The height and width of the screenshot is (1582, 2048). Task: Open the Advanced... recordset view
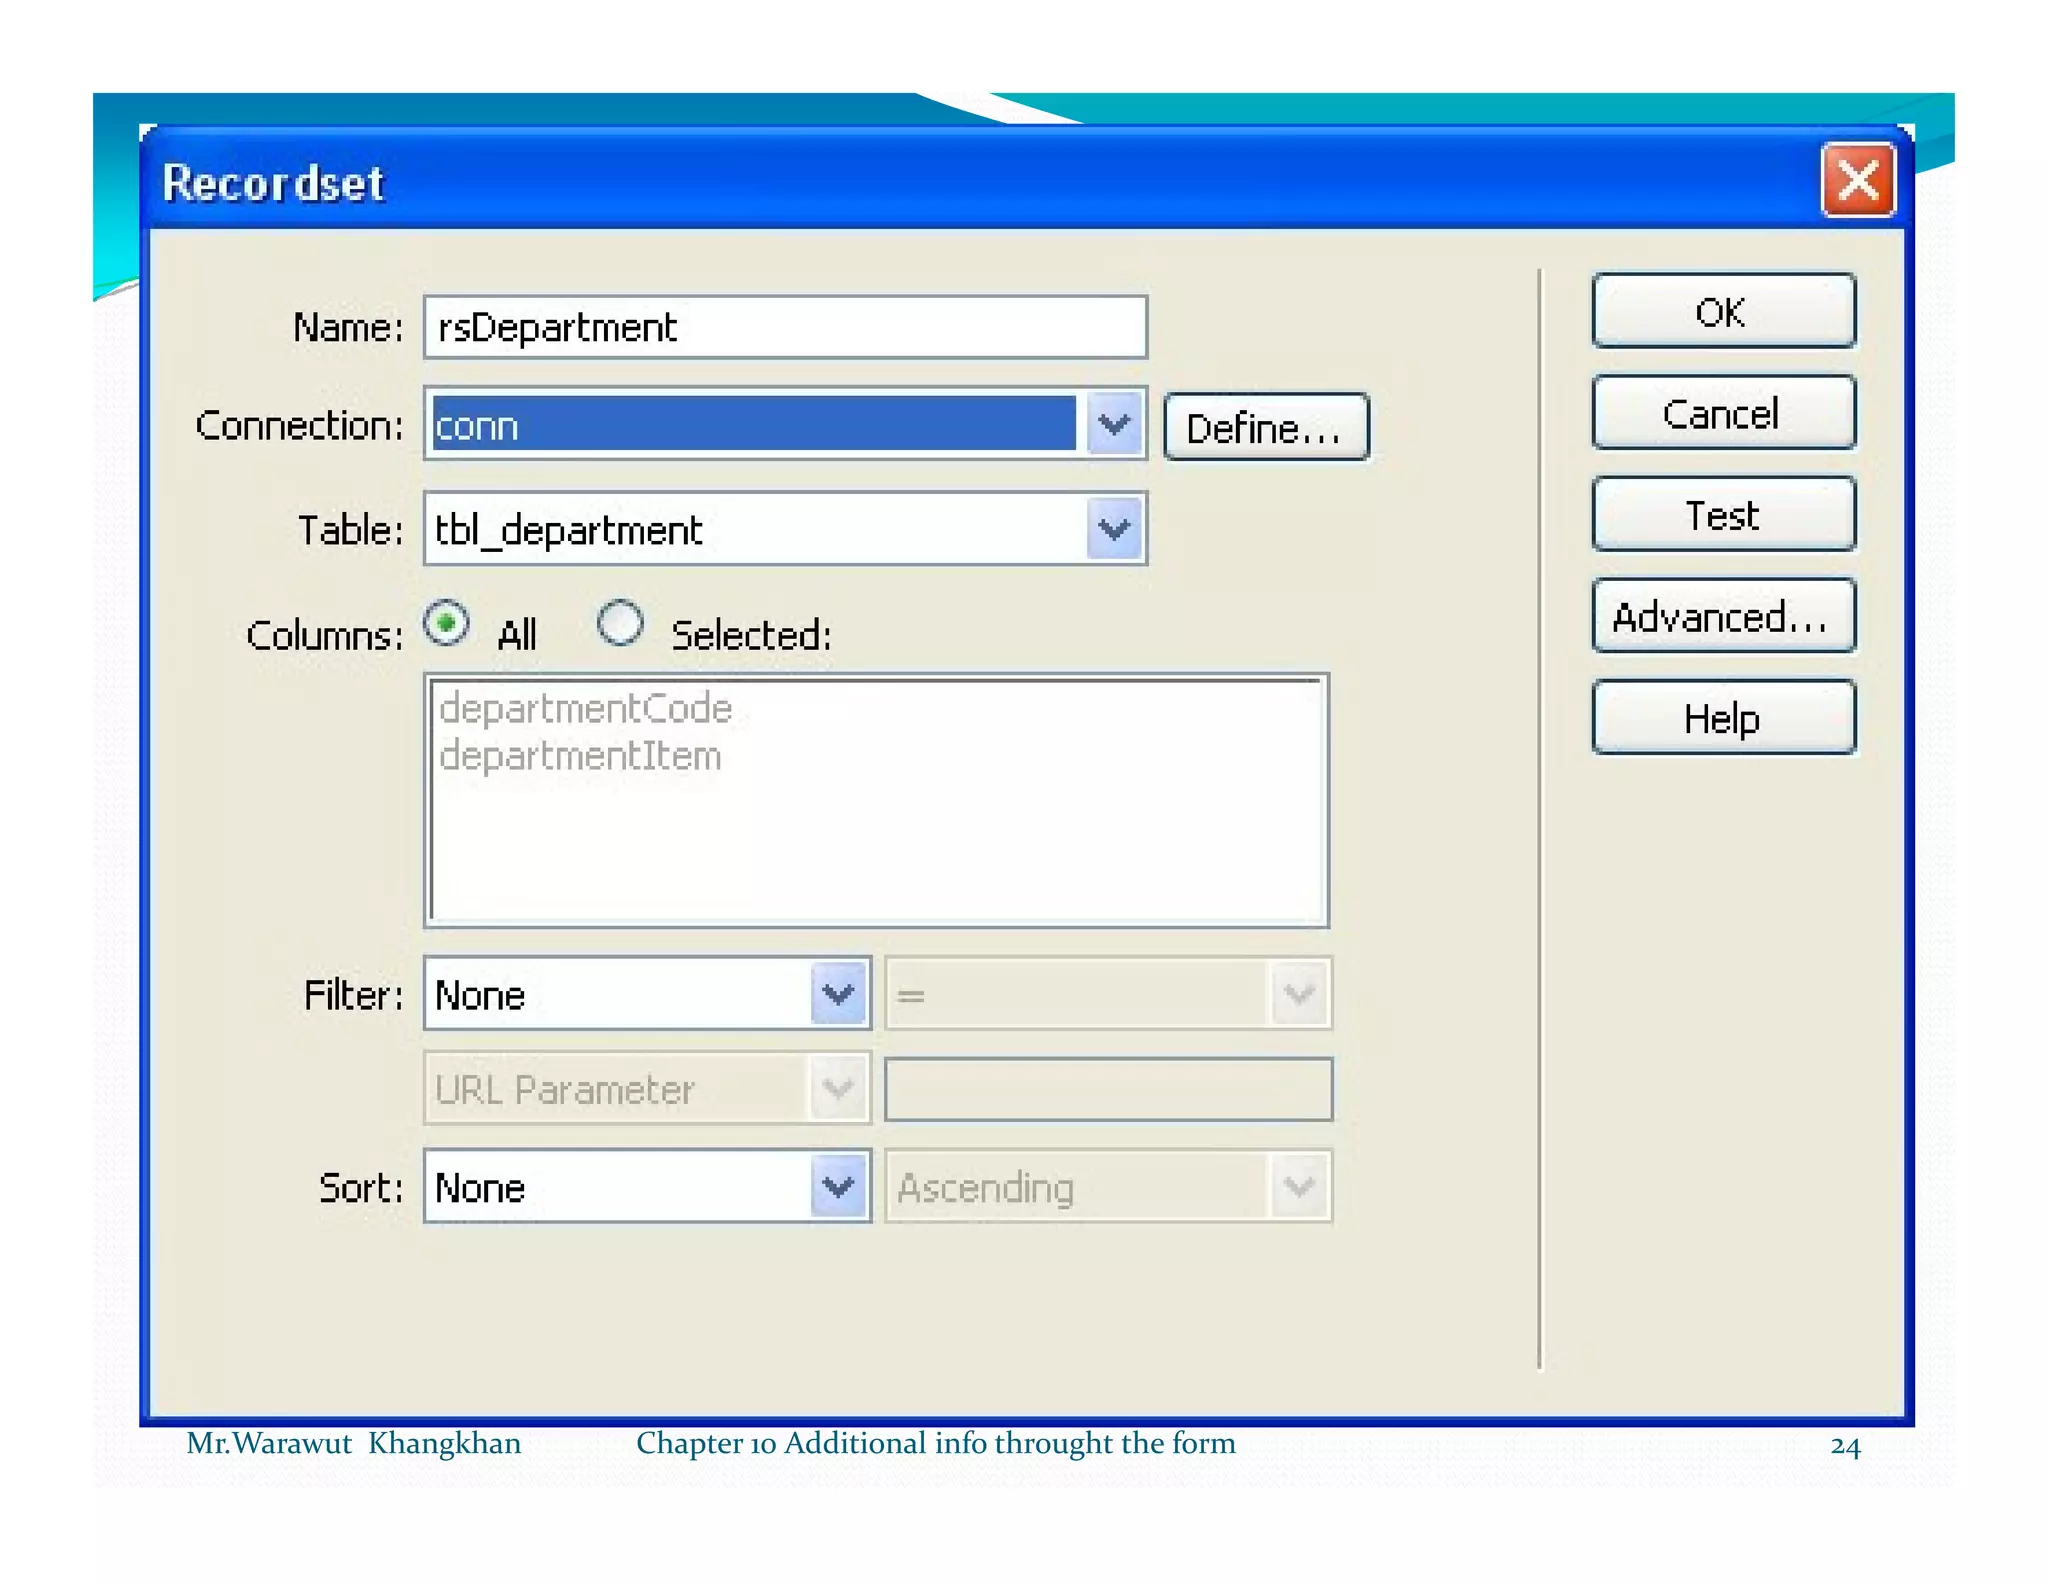click(1722, 617)
